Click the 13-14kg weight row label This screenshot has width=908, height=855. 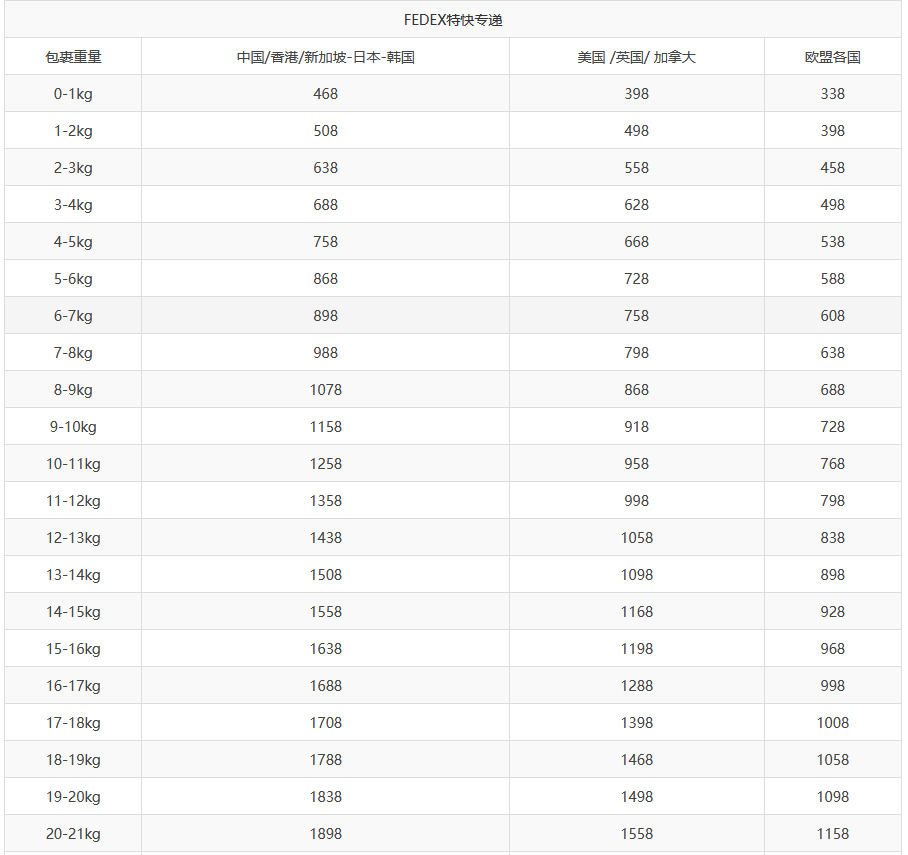(73, 575)
